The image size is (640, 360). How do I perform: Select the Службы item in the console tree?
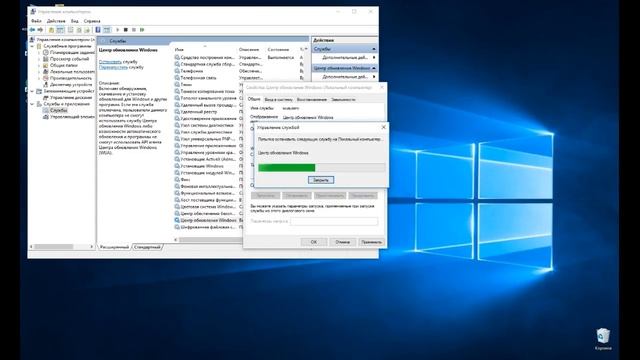click(58, 110)
